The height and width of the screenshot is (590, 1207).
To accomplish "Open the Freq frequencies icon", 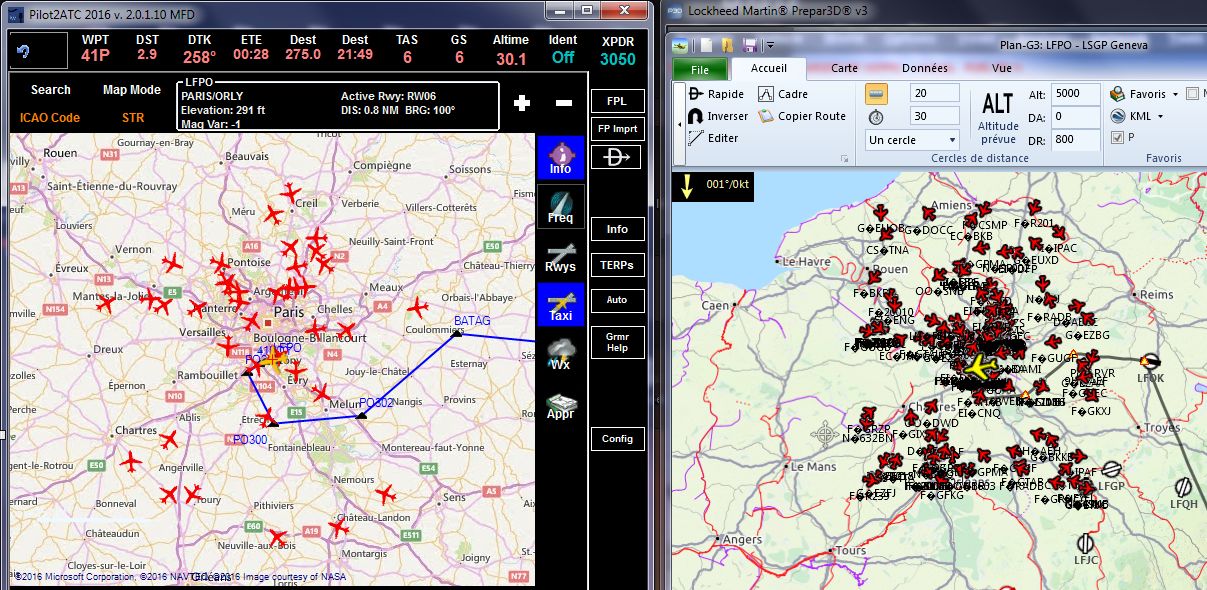I will pos(560,207).
